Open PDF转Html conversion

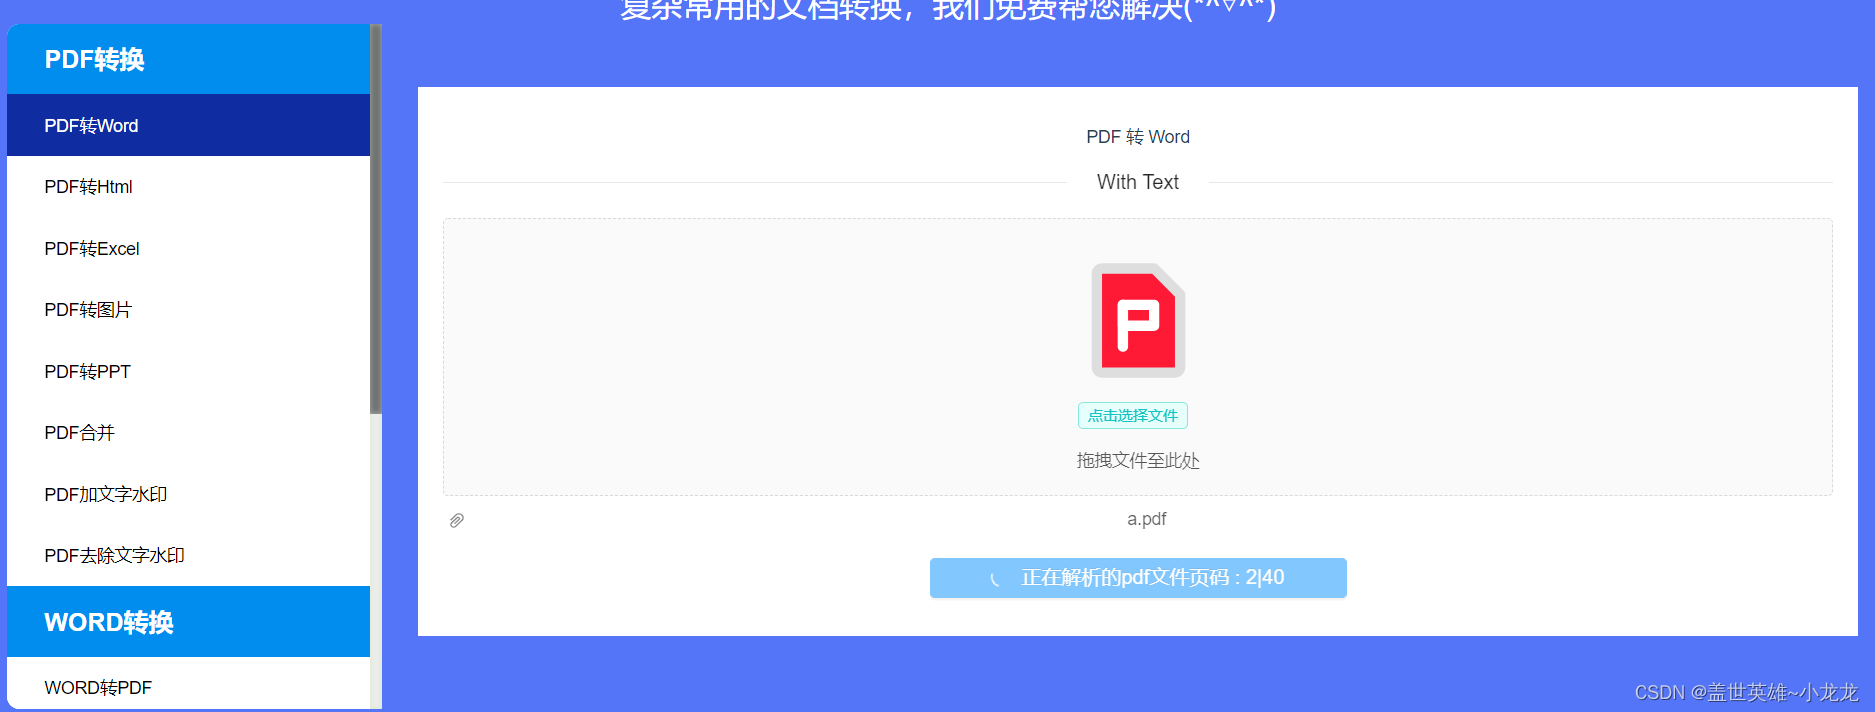pos(188,187)
